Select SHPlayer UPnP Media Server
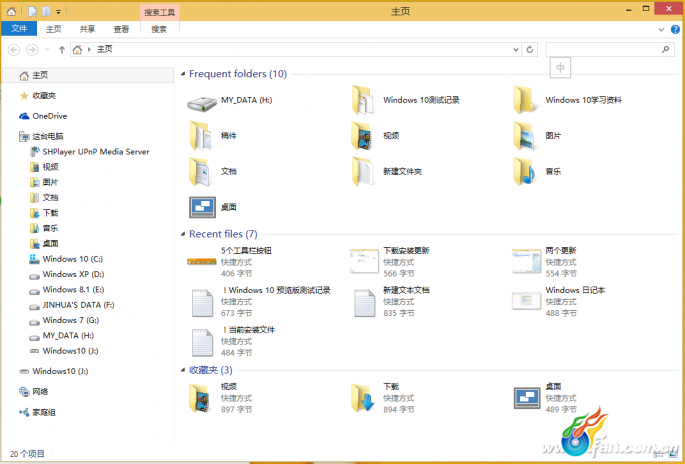 (90, 152)
